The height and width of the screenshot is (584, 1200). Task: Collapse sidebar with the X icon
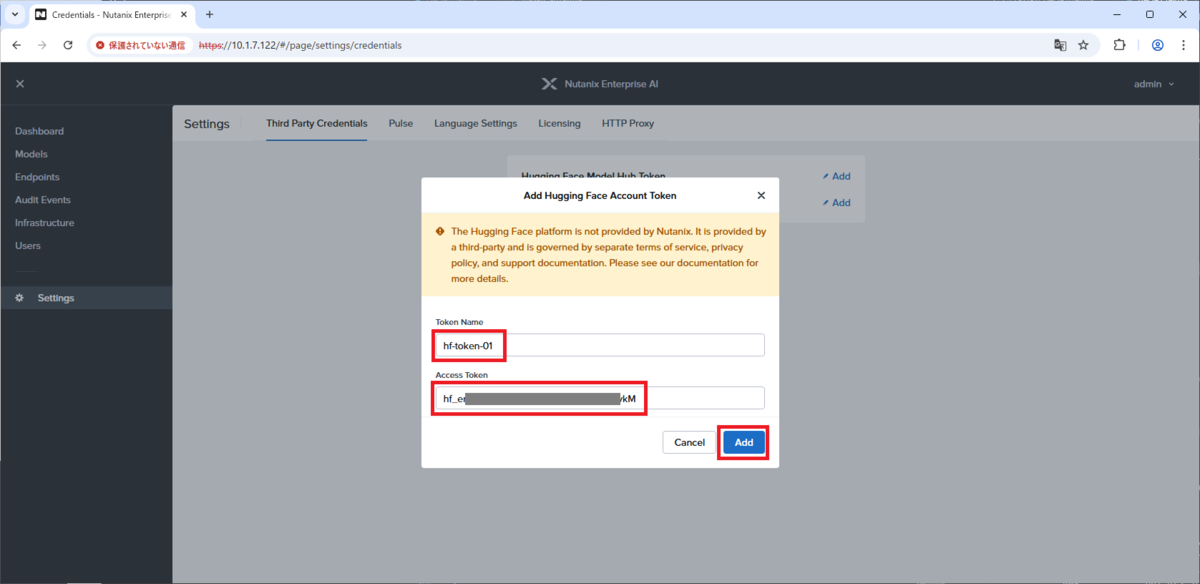coord(20,84)
